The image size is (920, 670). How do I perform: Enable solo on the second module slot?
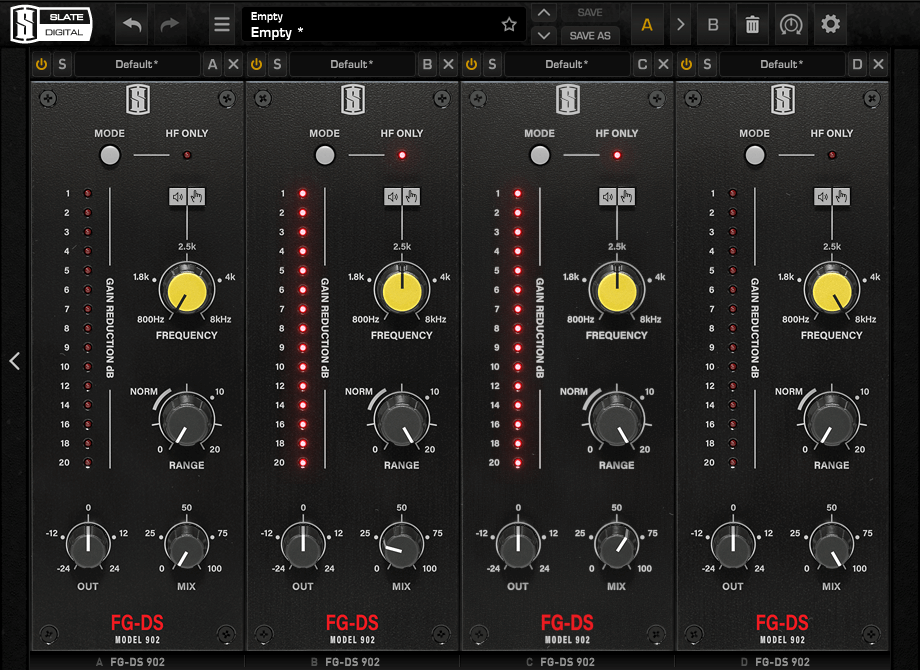(276, 63)
